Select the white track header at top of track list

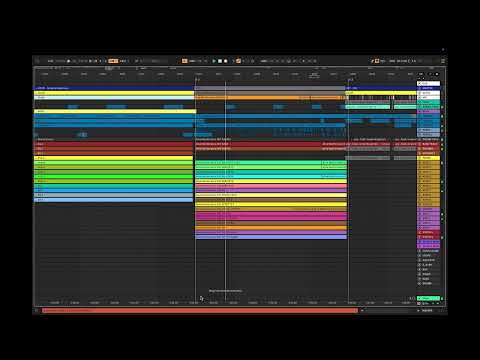[429, 83]
